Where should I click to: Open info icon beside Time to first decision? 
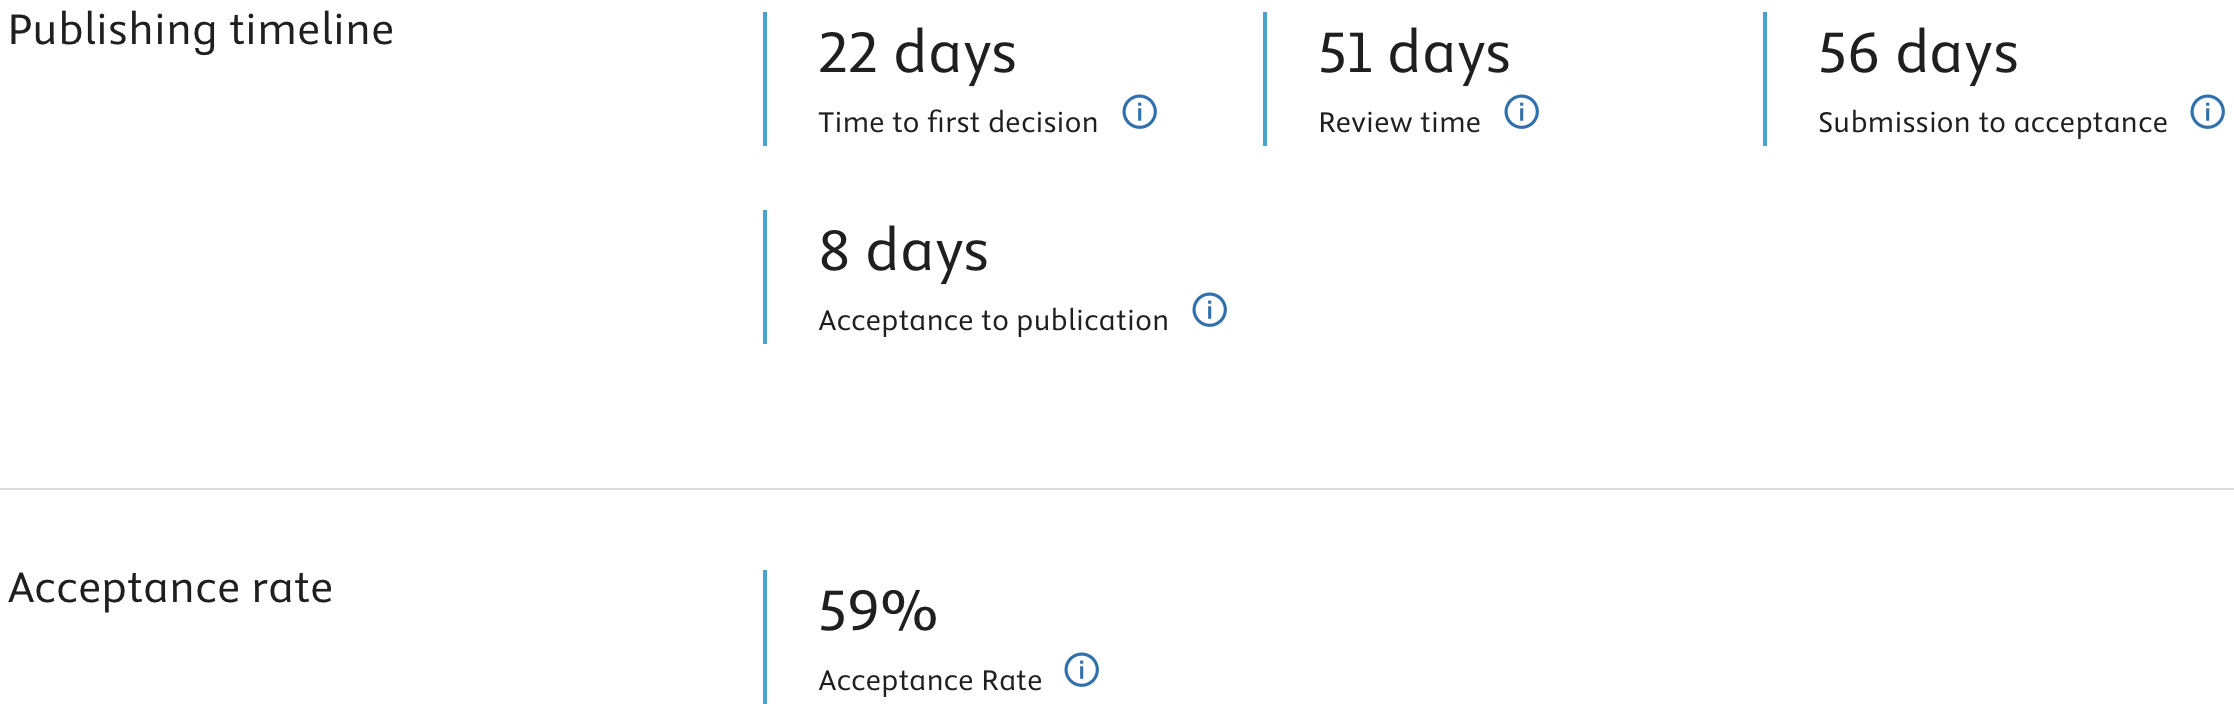point(1139,112)
